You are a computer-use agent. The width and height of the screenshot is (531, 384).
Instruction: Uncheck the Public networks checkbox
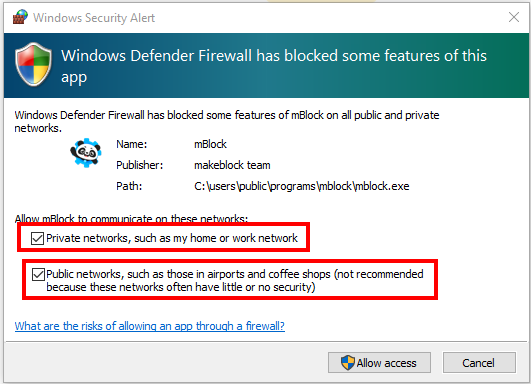coord(38,274)
